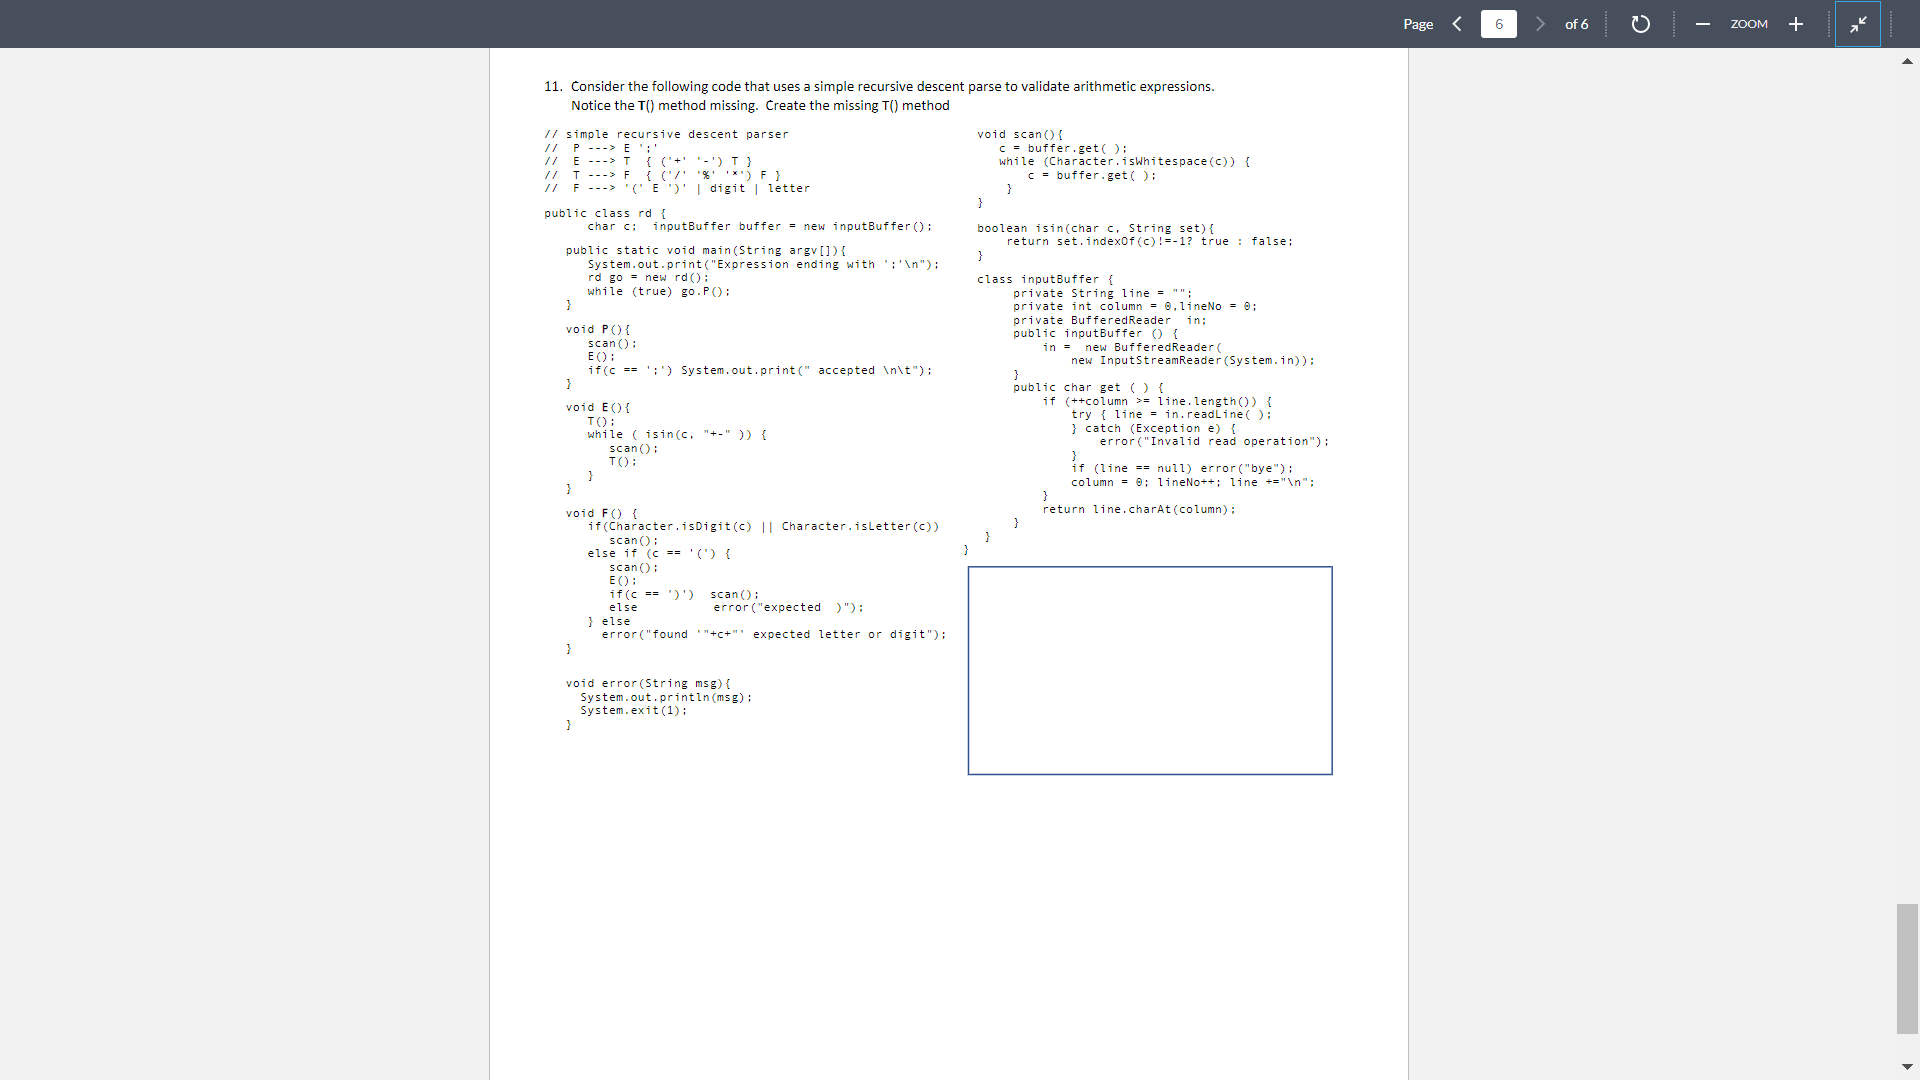Click the page number input field
Image resolution: width=1920 pixels, height=1080 pixels.
(x=1498, y=24)
